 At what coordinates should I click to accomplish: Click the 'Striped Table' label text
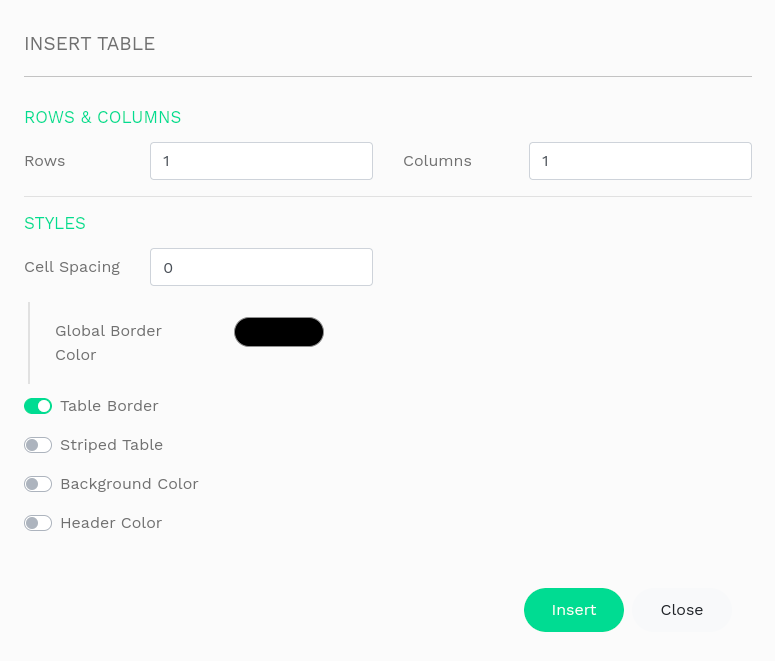(x=111, y=445)
